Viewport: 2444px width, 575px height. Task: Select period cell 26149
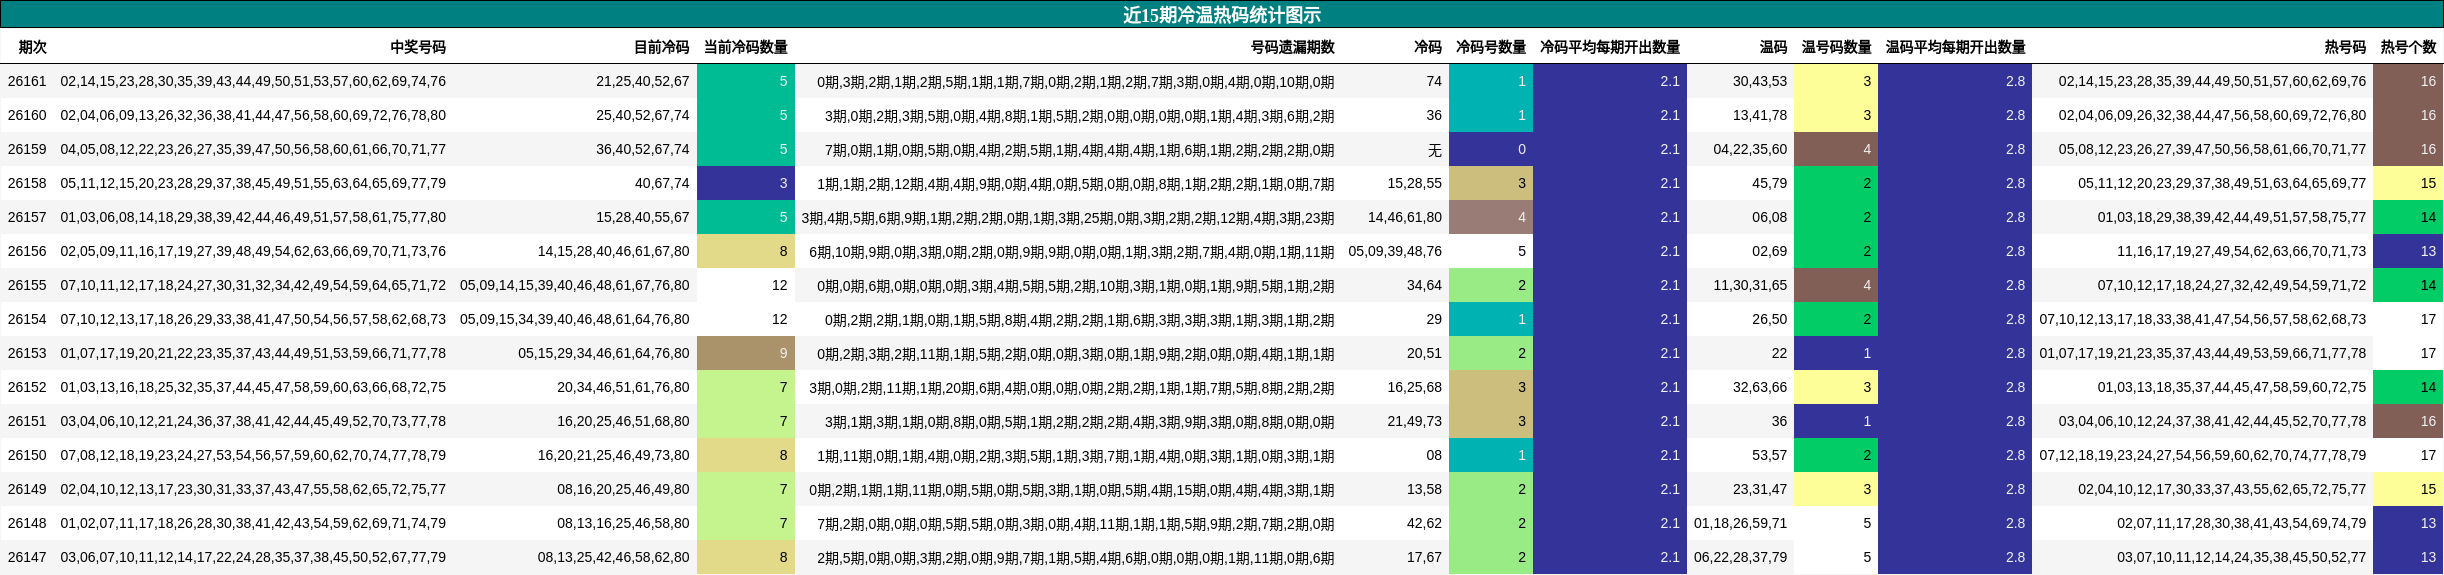coord(27,489)
